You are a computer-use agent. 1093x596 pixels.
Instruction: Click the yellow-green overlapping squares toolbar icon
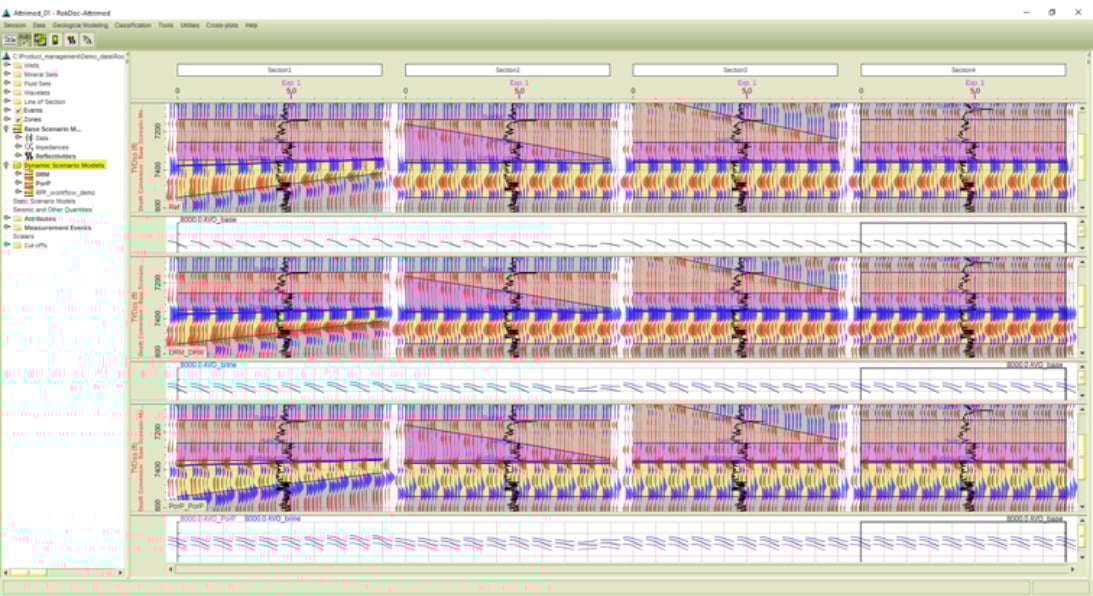pos(40,39)
